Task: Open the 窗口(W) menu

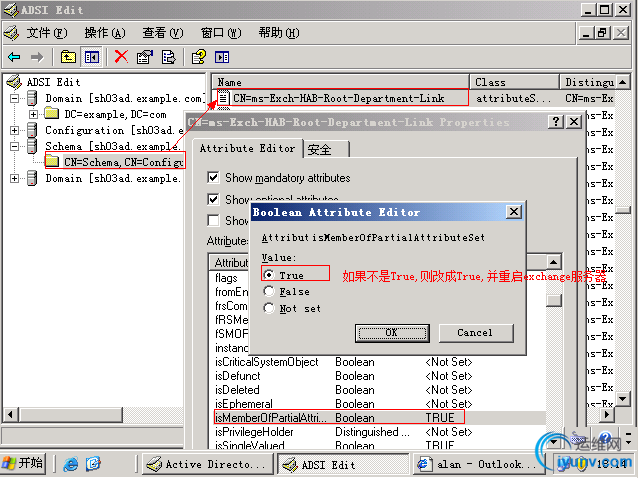Action: coord(221,33)
